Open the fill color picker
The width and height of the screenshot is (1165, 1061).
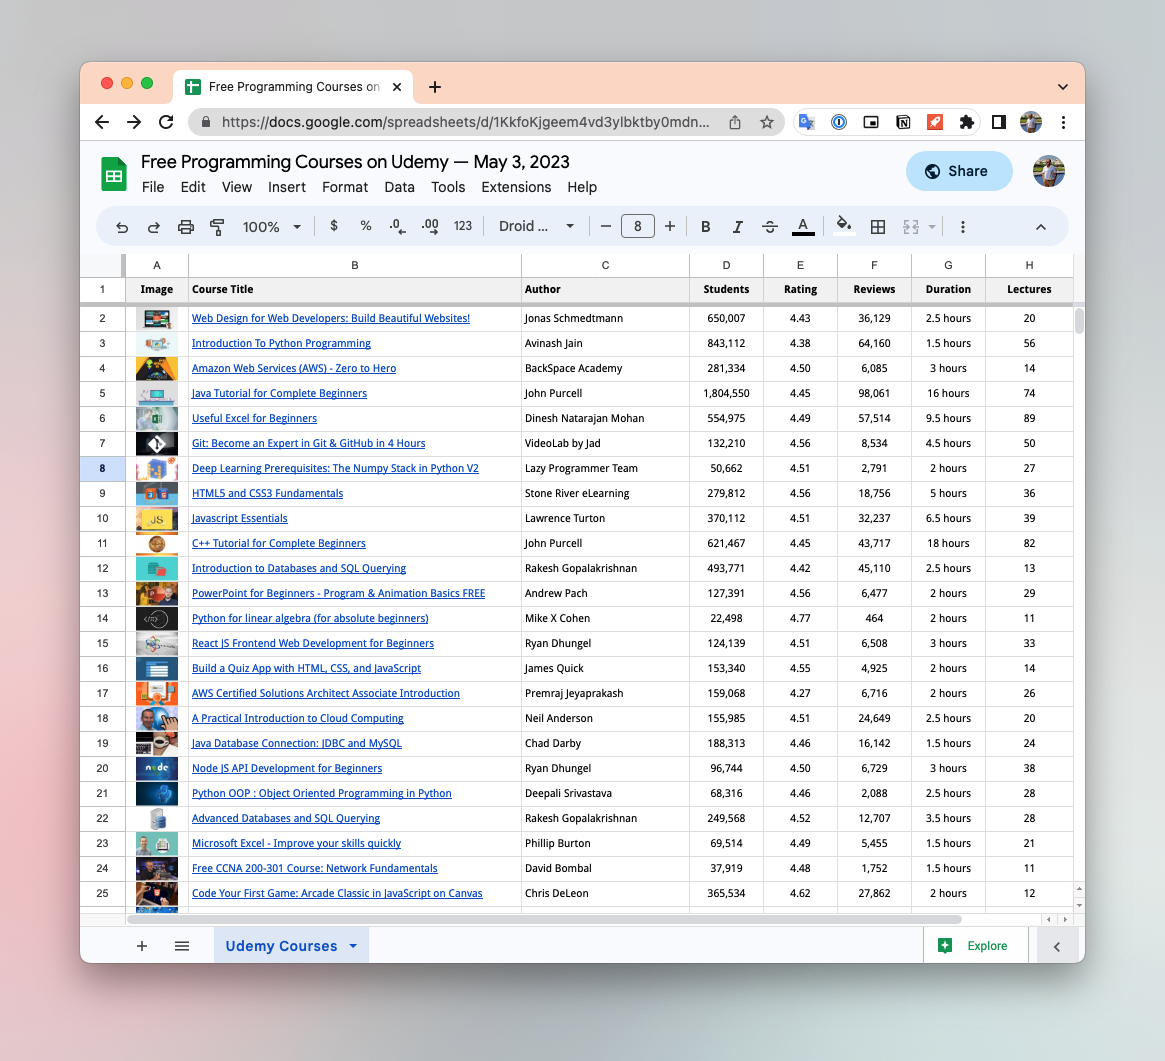(843, 226)
